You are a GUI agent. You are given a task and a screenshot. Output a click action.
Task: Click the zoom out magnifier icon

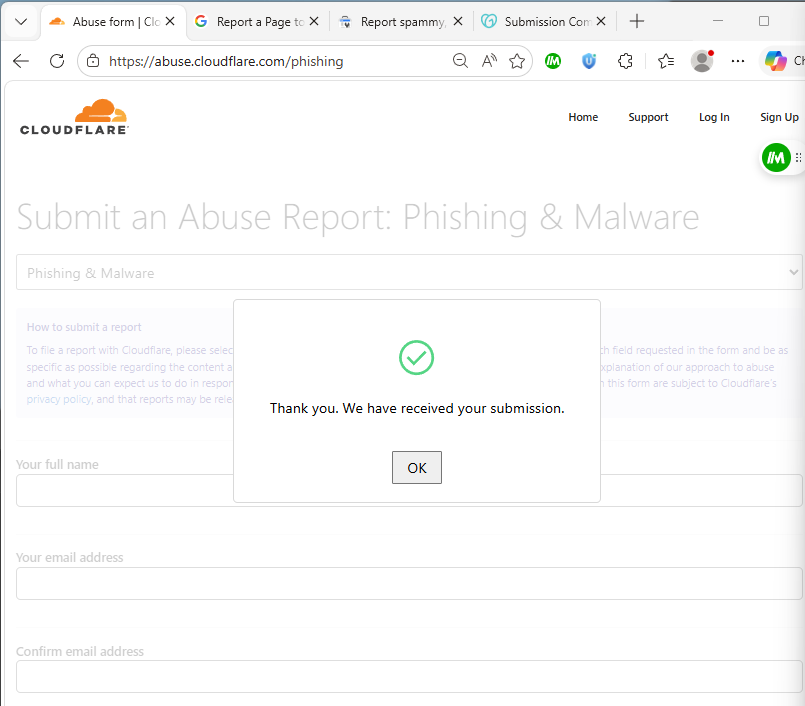click(460, 61)
